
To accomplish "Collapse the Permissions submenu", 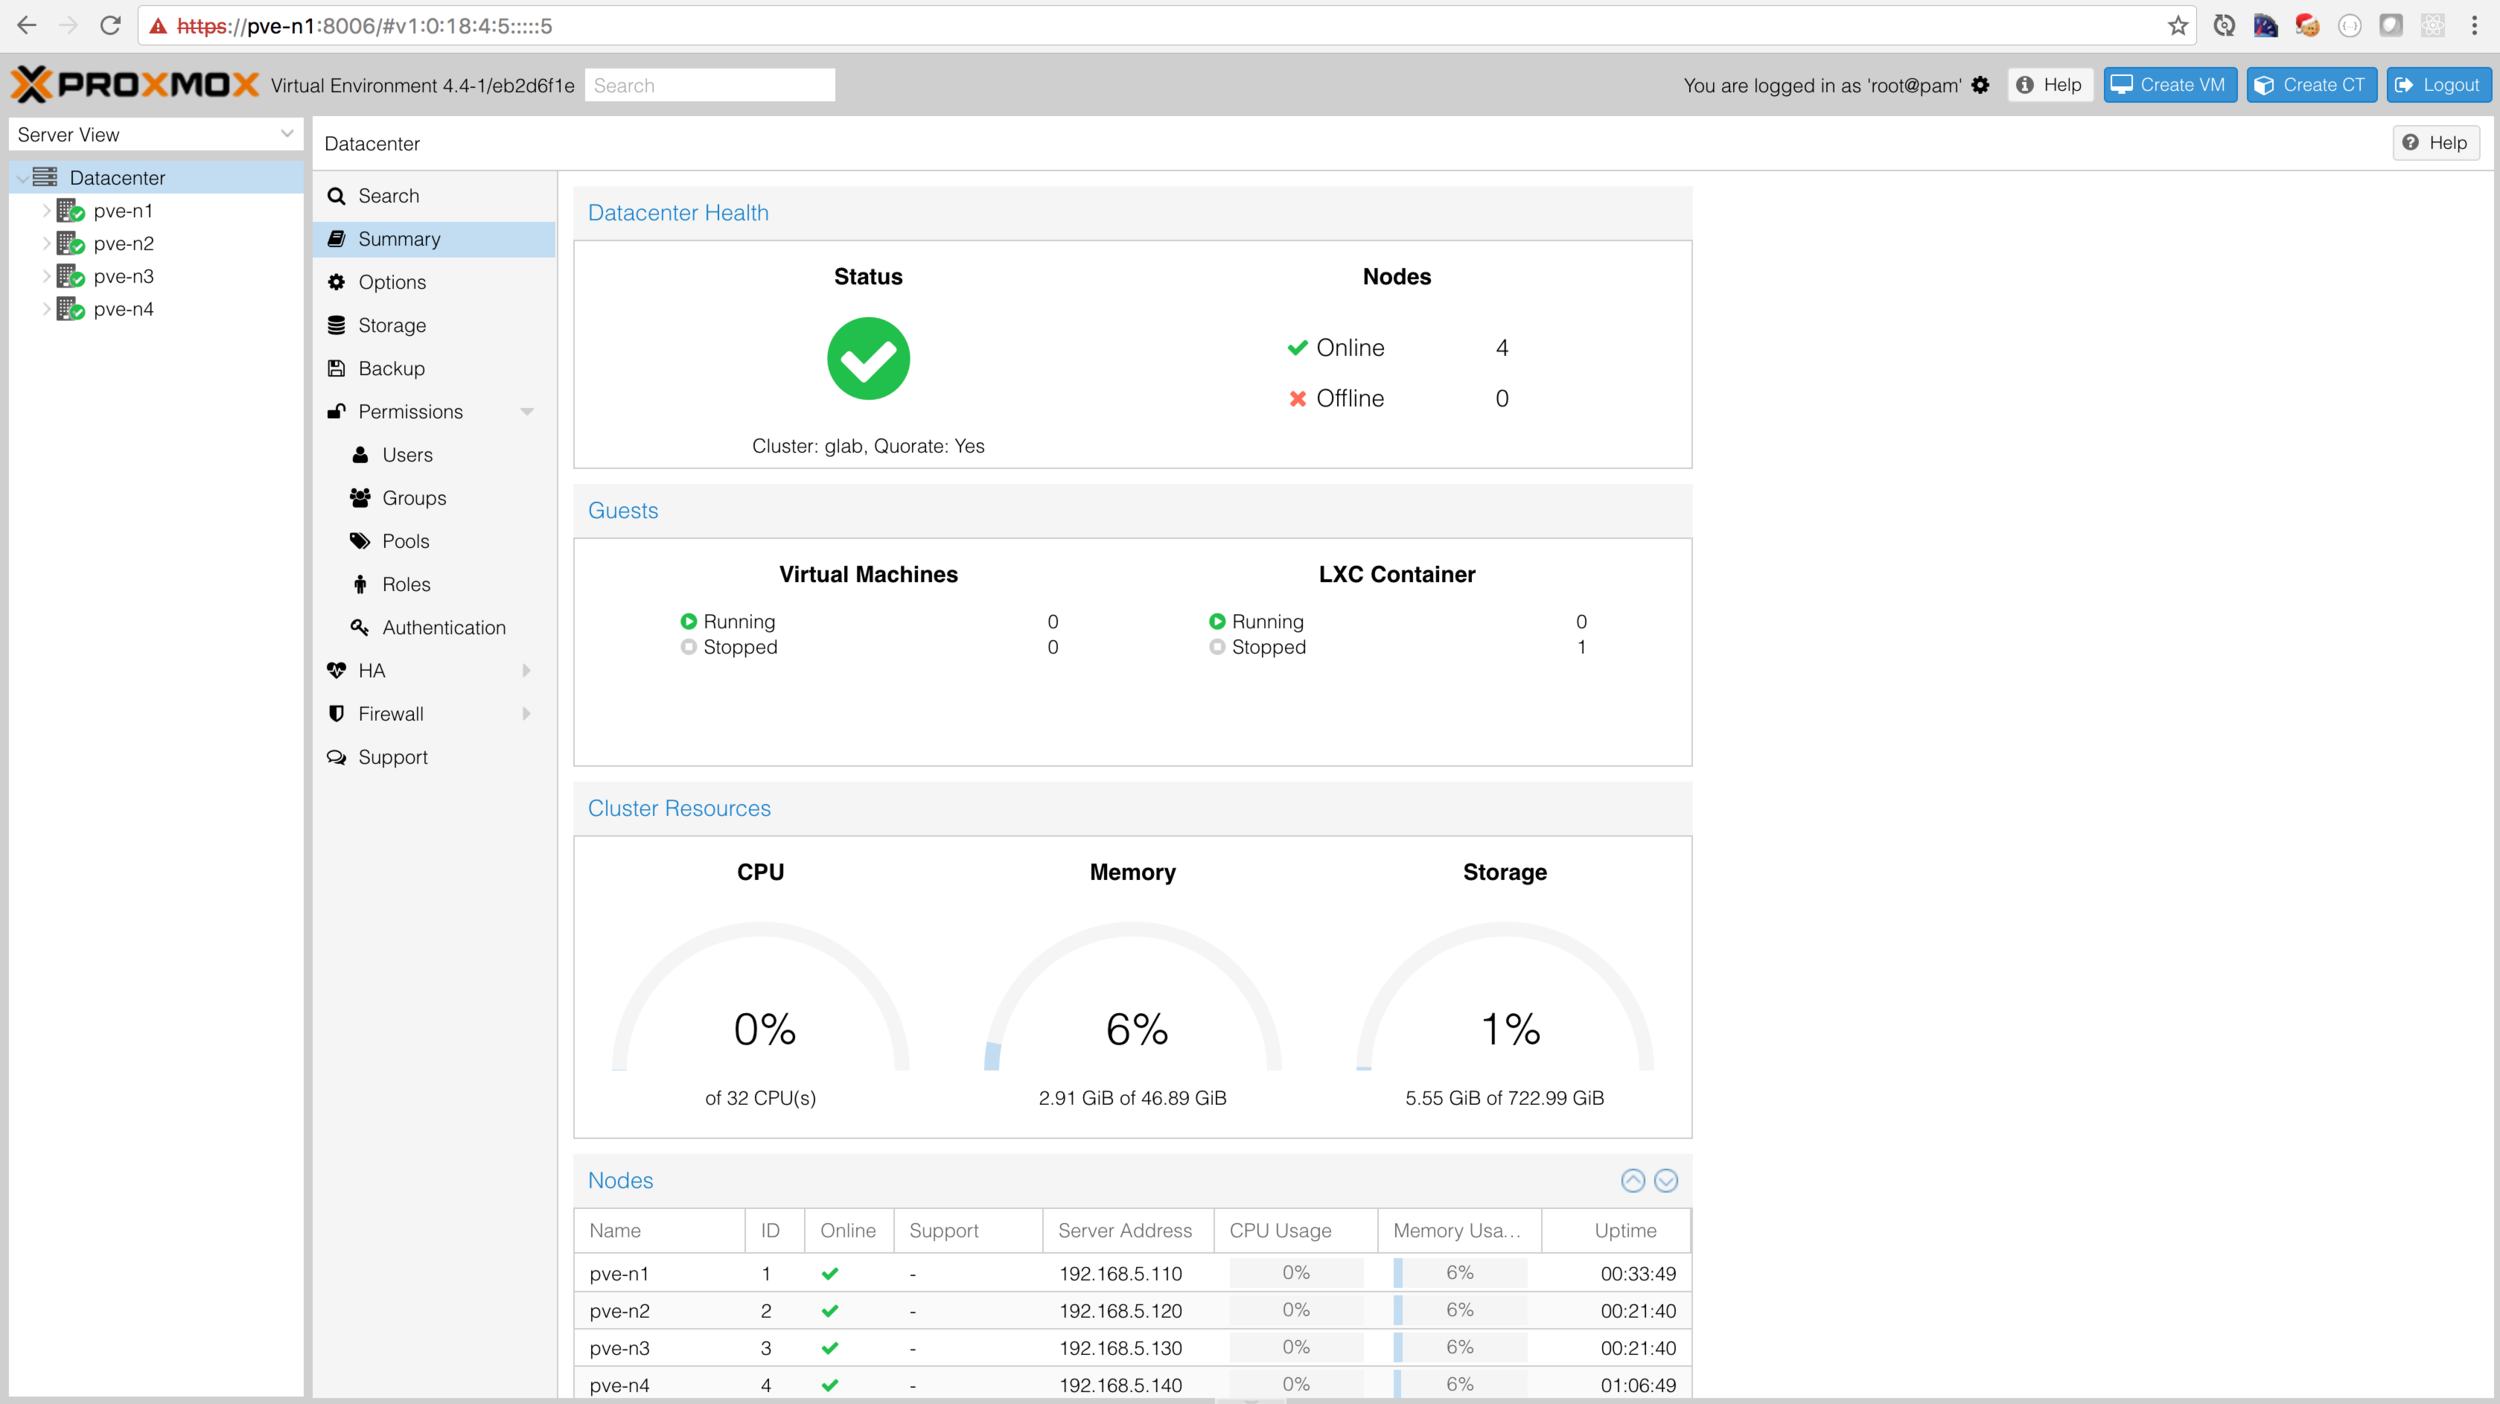I will 526,412.
